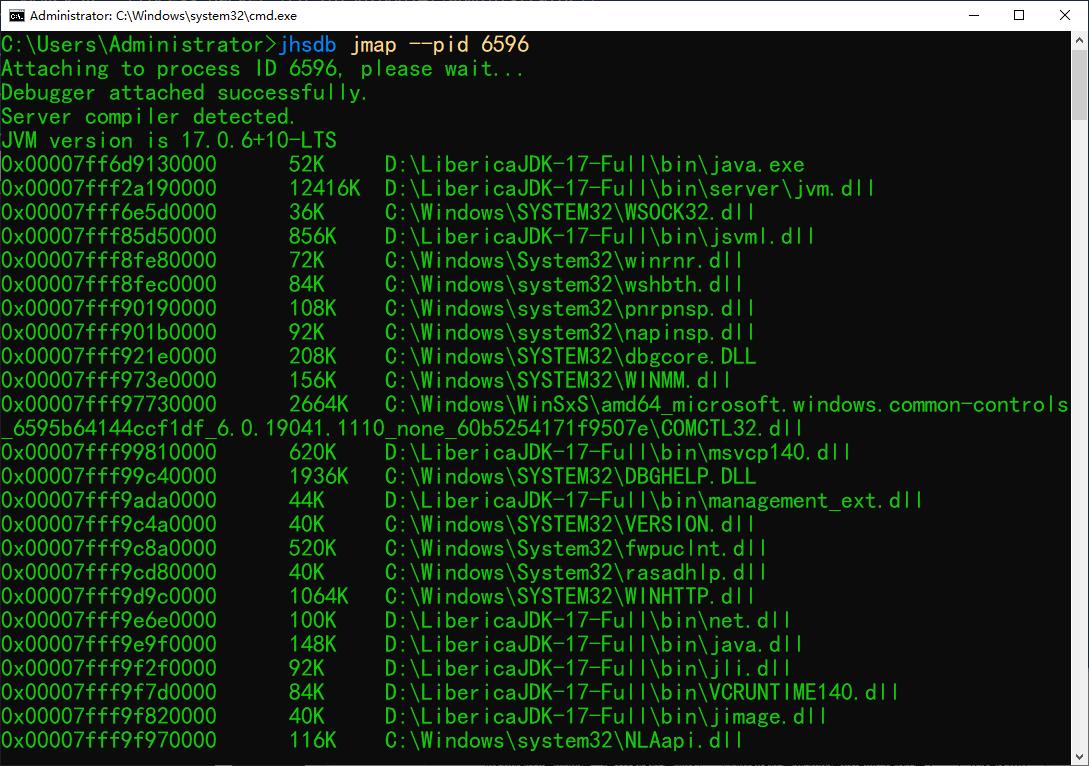Click the size value 2664K
This screenshot has width=1089, height=766.
pyautogui.click(x=319, y=404)
